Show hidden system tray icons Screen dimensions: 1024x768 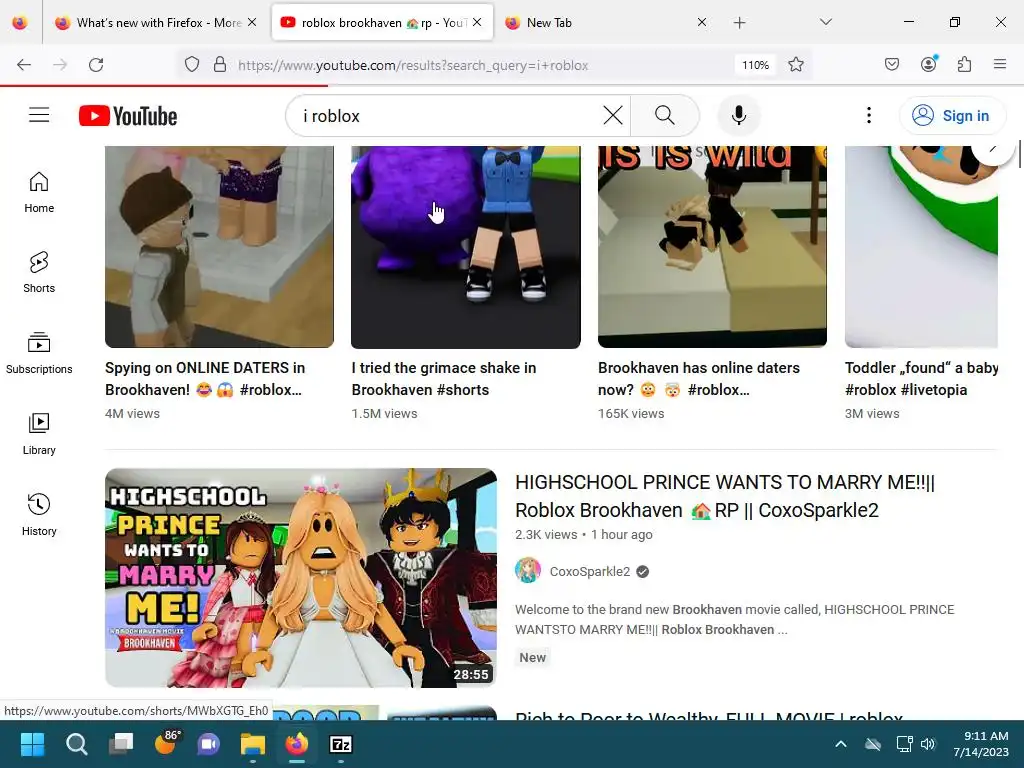(841, 744)
